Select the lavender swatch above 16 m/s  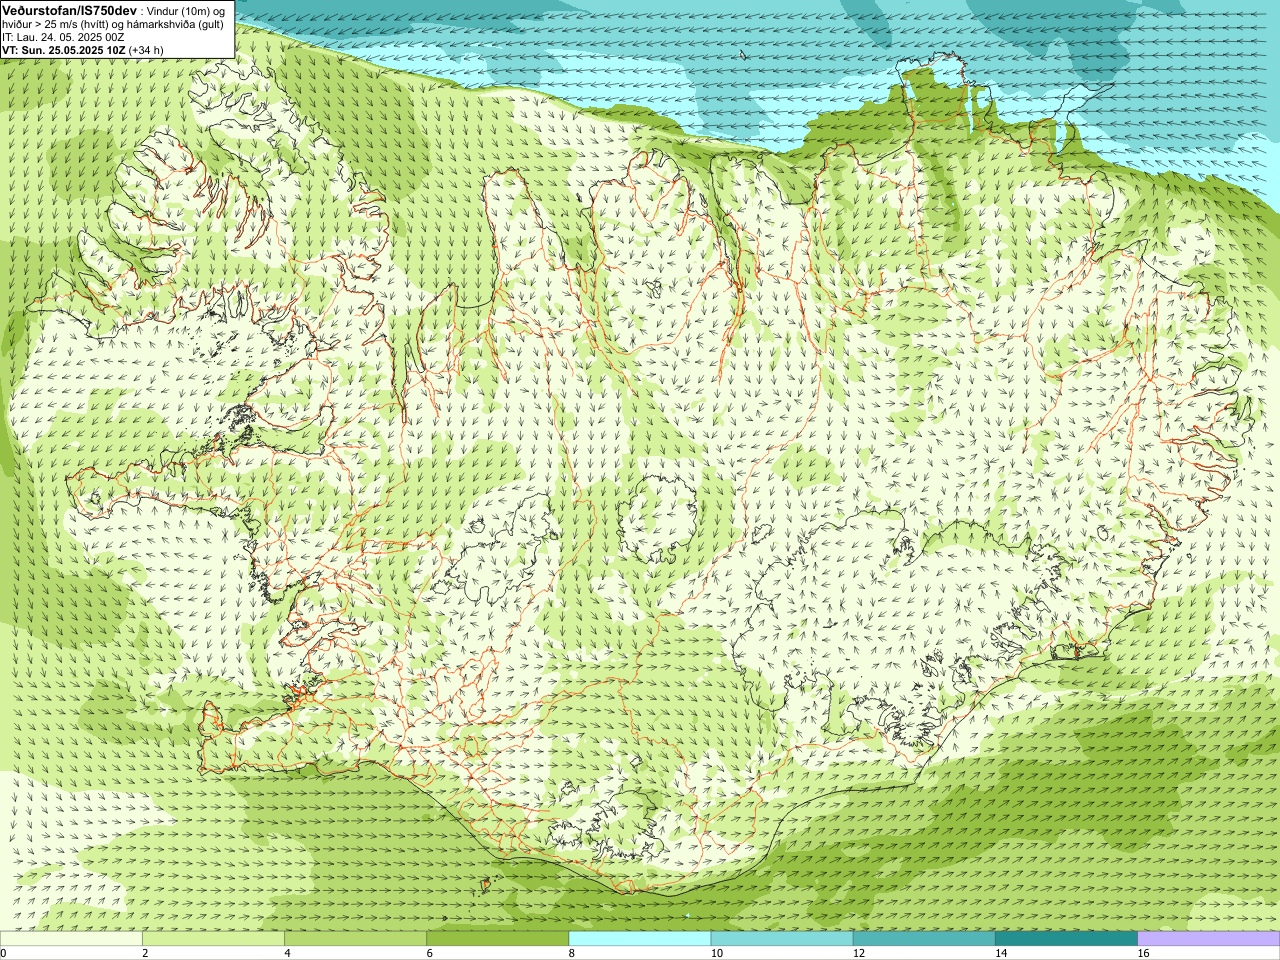point(1209,939)
